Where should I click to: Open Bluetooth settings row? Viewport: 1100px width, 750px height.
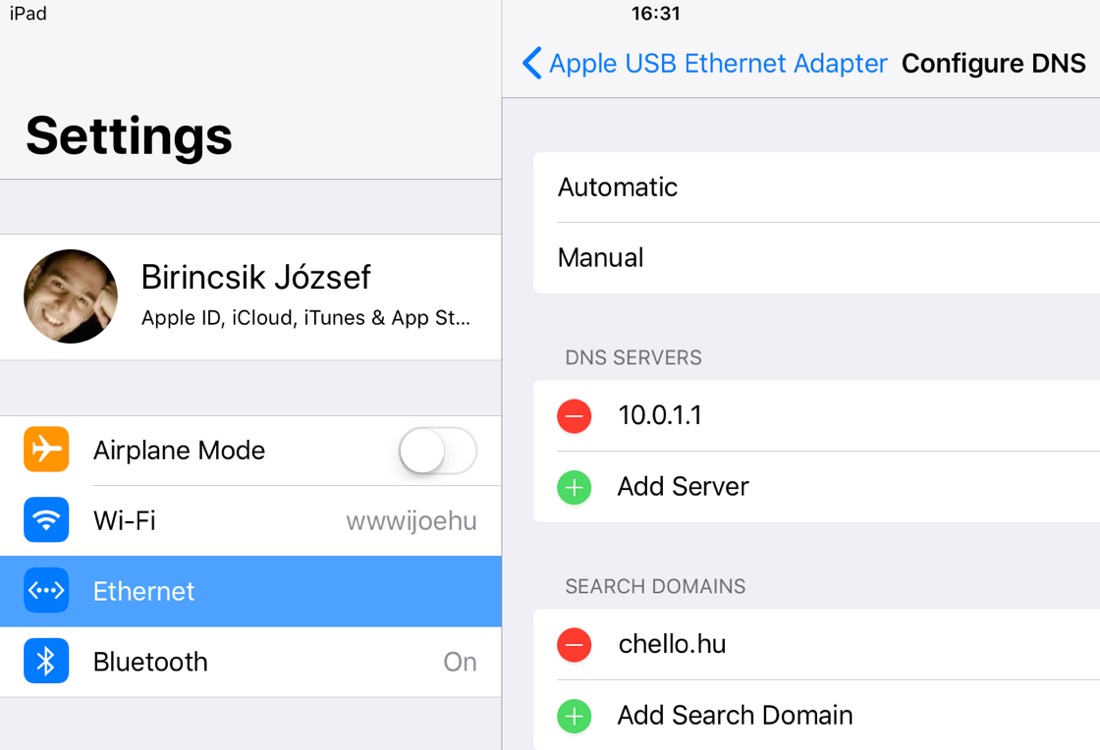point(250,662)
